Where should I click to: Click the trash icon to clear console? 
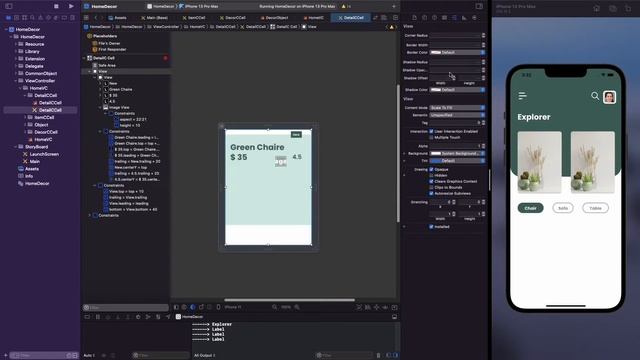pos(378,355)
